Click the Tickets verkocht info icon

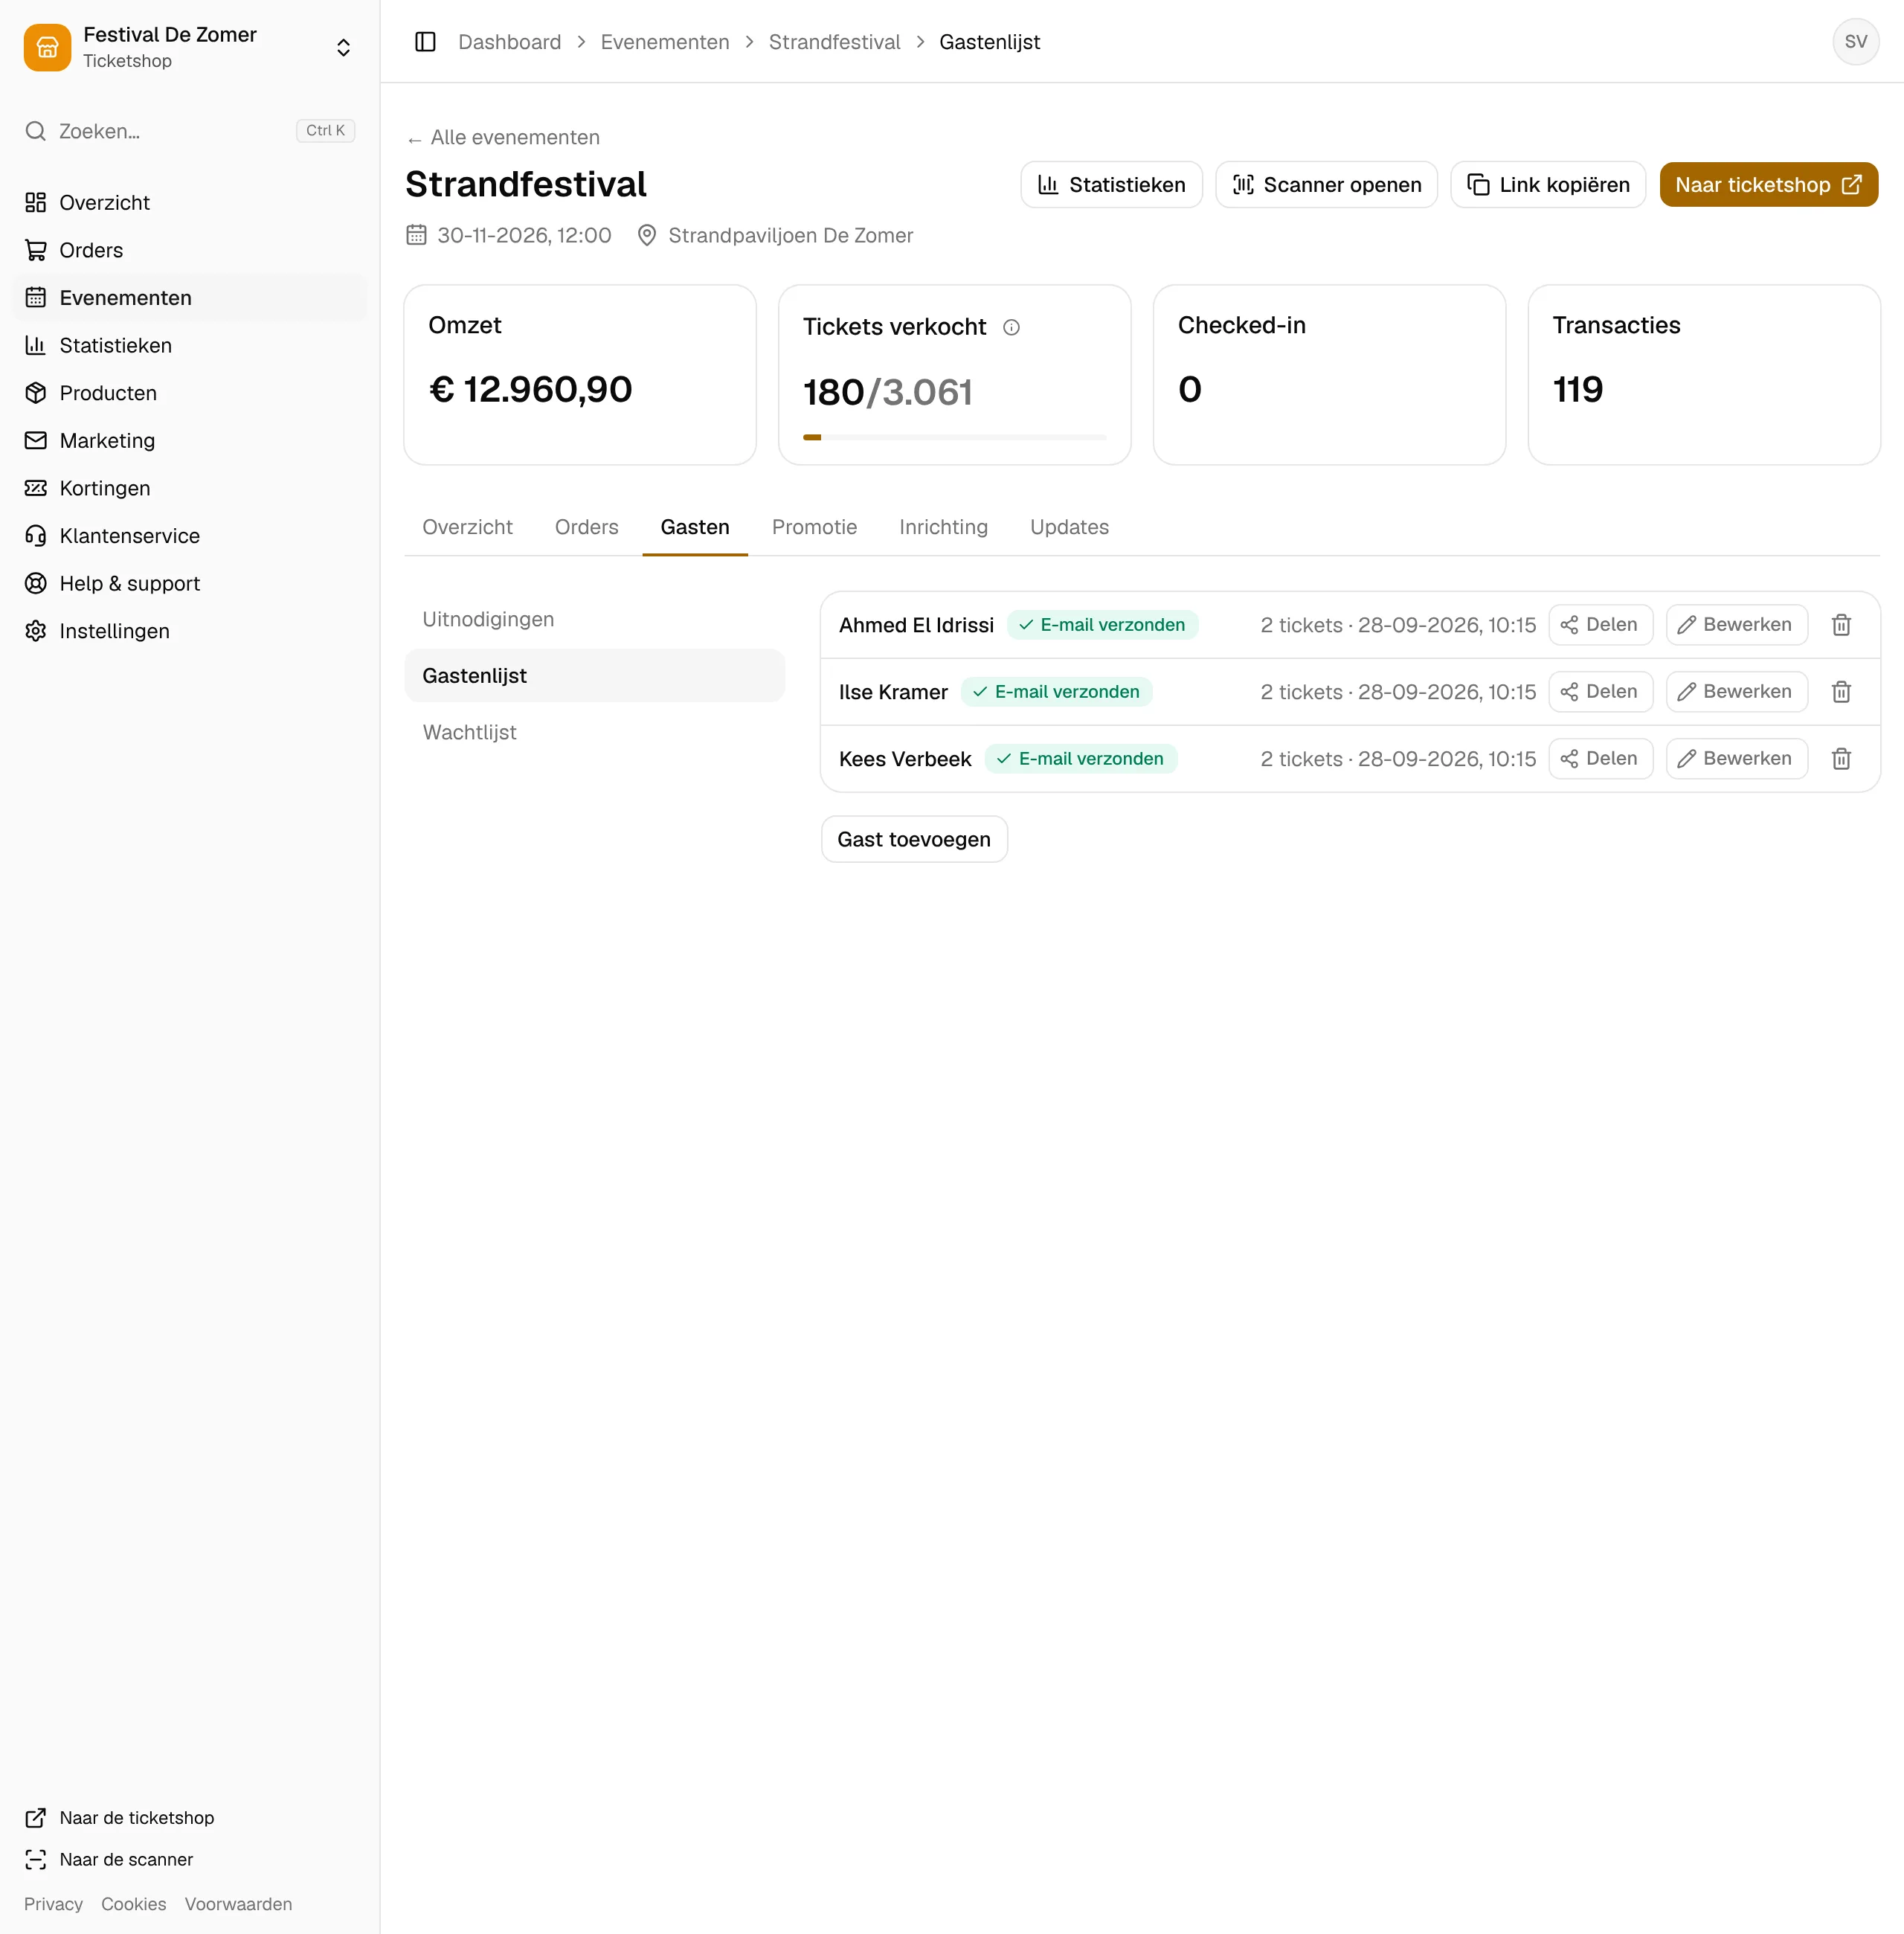[1011, 327]
